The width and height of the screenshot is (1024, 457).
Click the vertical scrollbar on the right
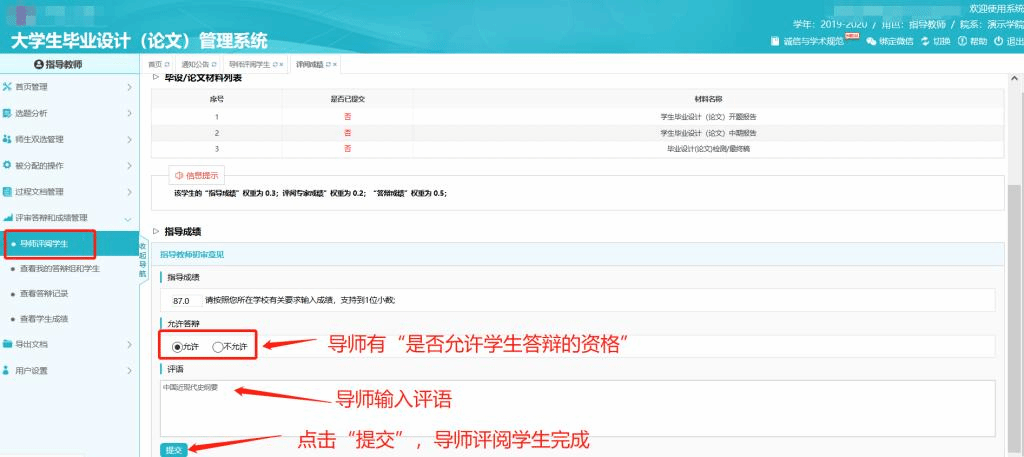pos(1017,250)
